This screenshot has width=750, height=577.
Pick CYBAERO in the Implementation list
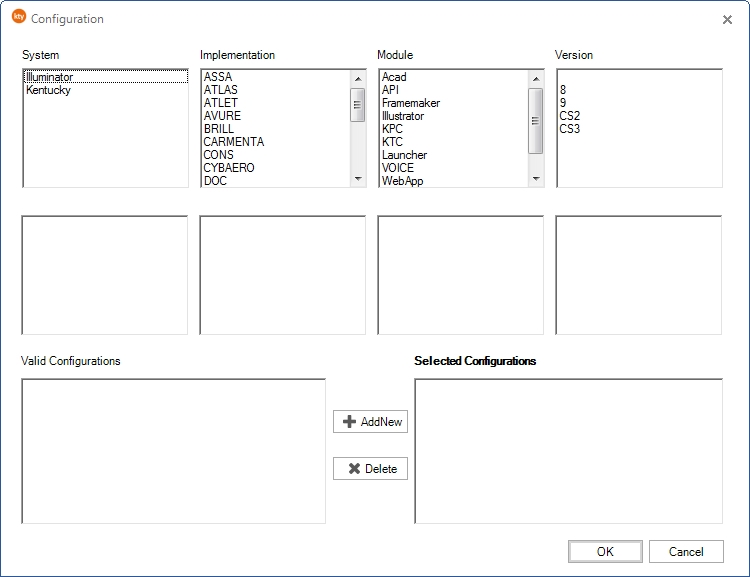coord(229,168)
